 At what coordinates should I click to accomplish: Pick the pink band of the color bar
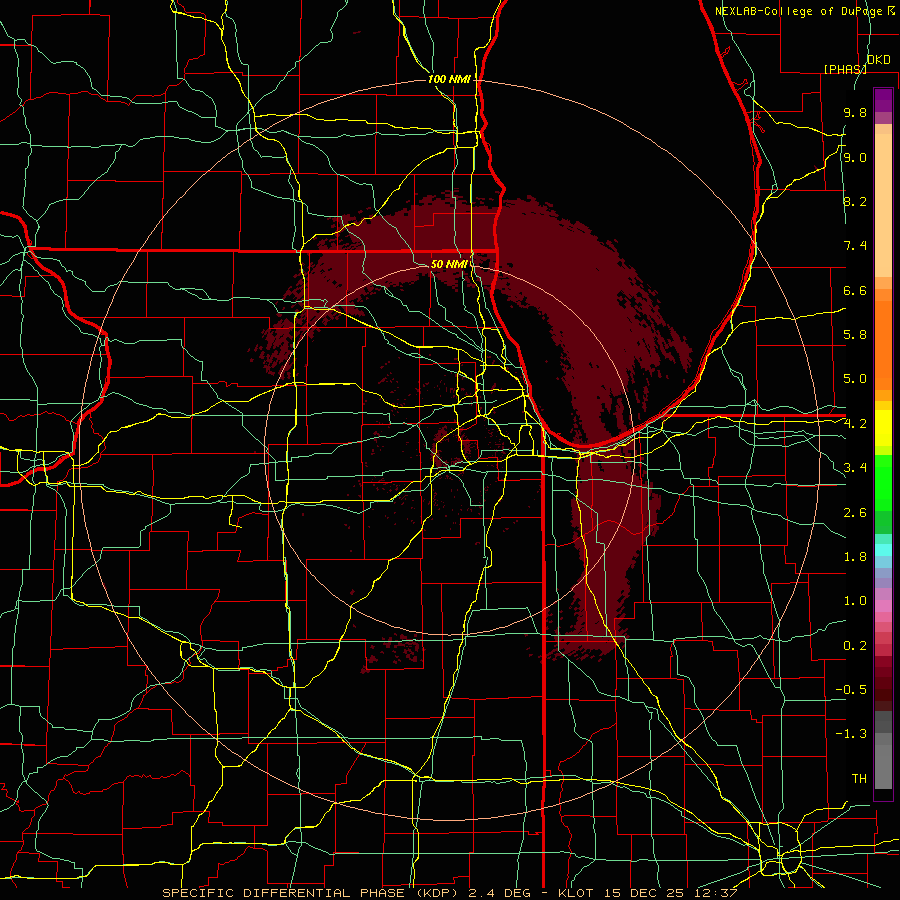point(883,606)
